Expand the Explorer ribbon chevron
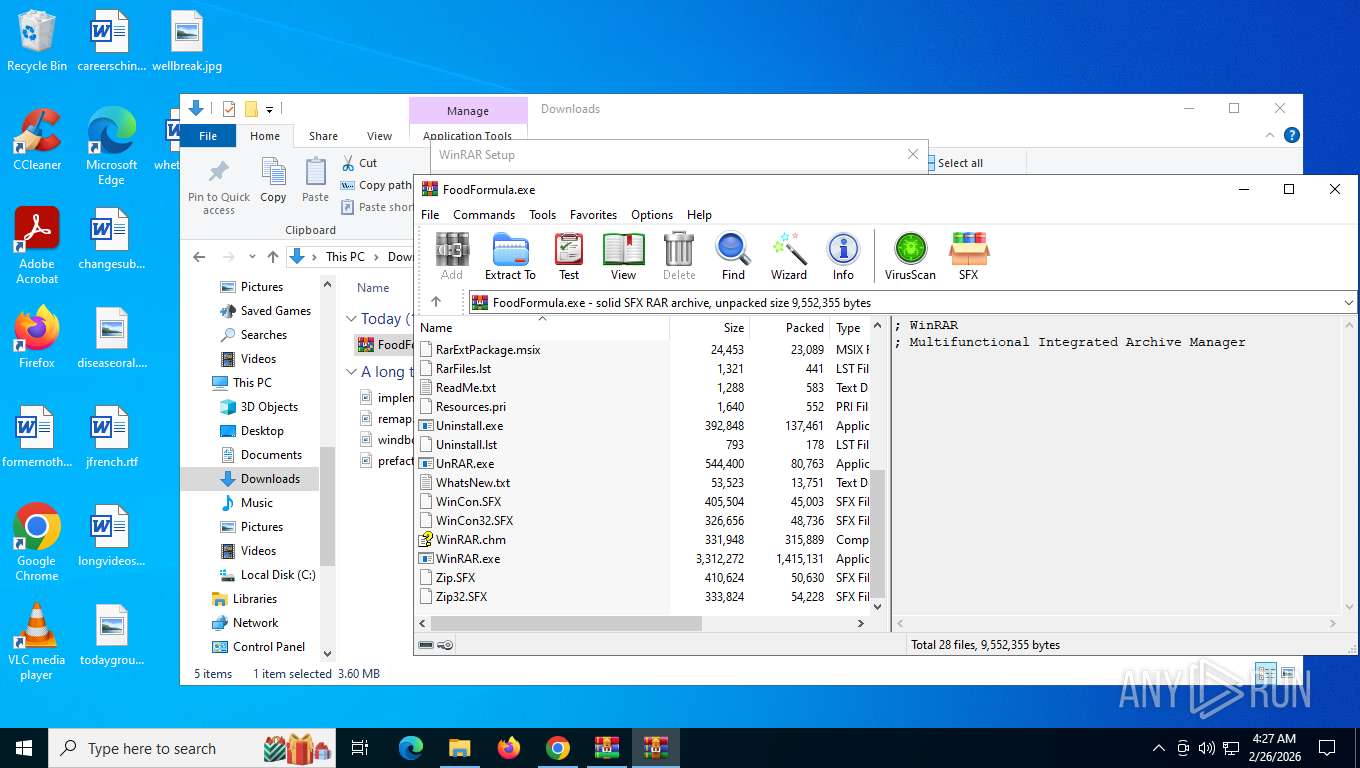Image resolution: width=1360 pixels, height=768 pixels. coord(1270,135)
